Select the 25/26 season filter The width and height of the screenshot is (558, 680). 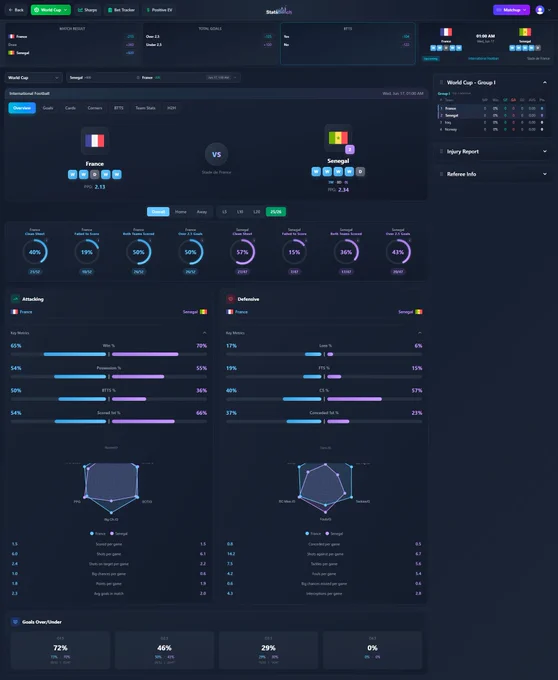(x=276, y=212)
